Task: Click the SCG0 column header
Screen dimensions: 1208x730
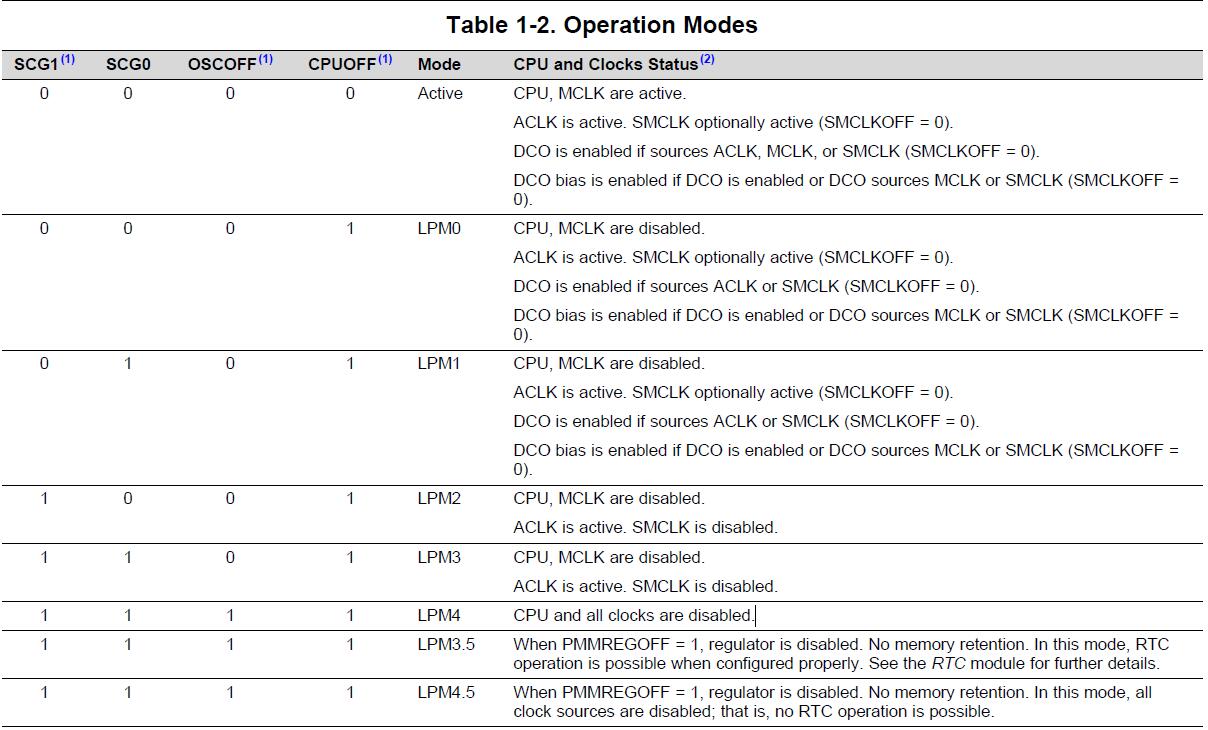Action: click(128, 64)
